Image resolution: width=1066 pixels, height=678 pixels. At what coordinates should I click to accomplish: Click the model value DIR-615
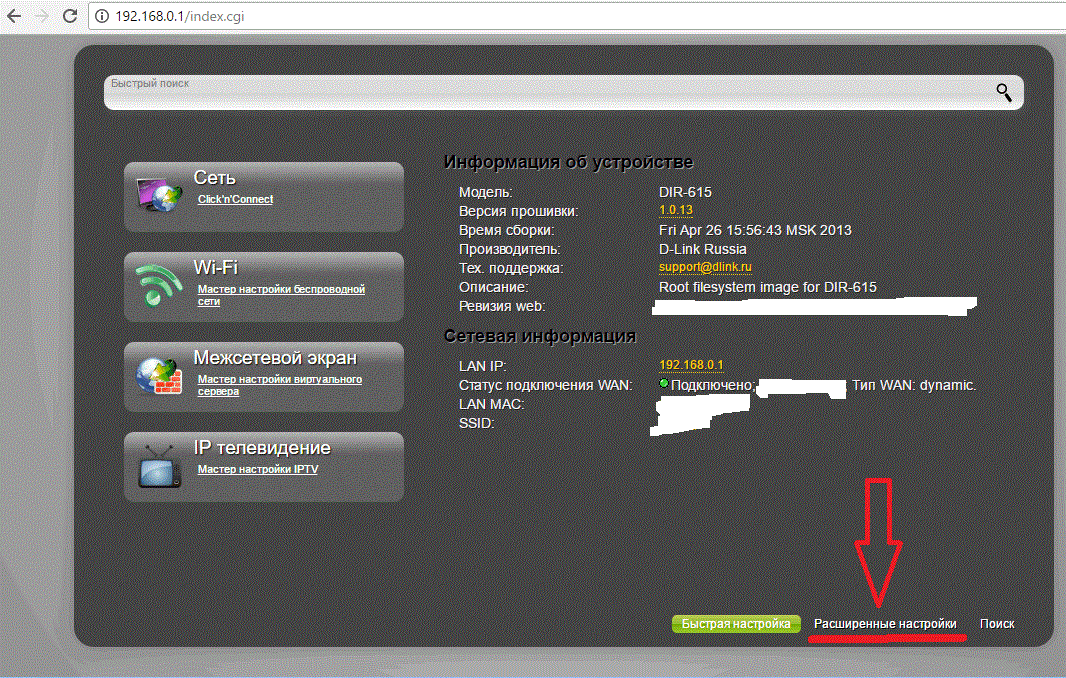pos(685,192)
